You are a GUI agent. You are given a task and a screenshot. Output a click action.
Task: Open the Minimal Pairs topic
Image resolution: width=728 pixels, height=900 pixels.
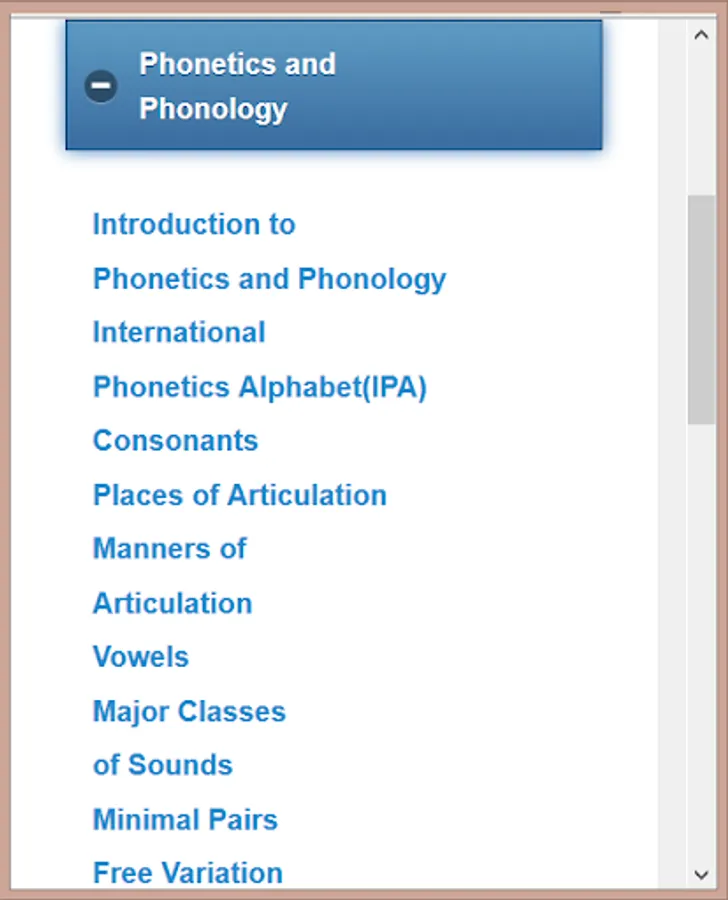[185, 819]
